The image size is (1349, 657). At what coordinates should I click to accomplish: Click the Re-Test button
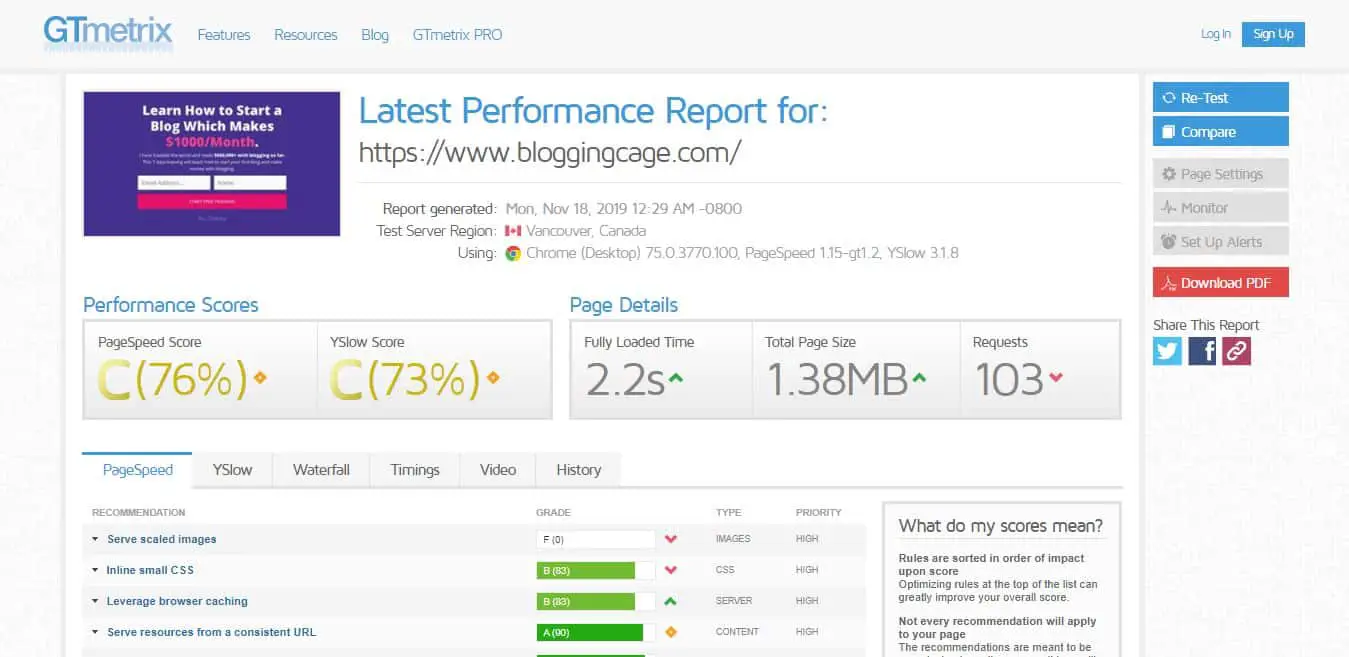[x=1220, y=97]
